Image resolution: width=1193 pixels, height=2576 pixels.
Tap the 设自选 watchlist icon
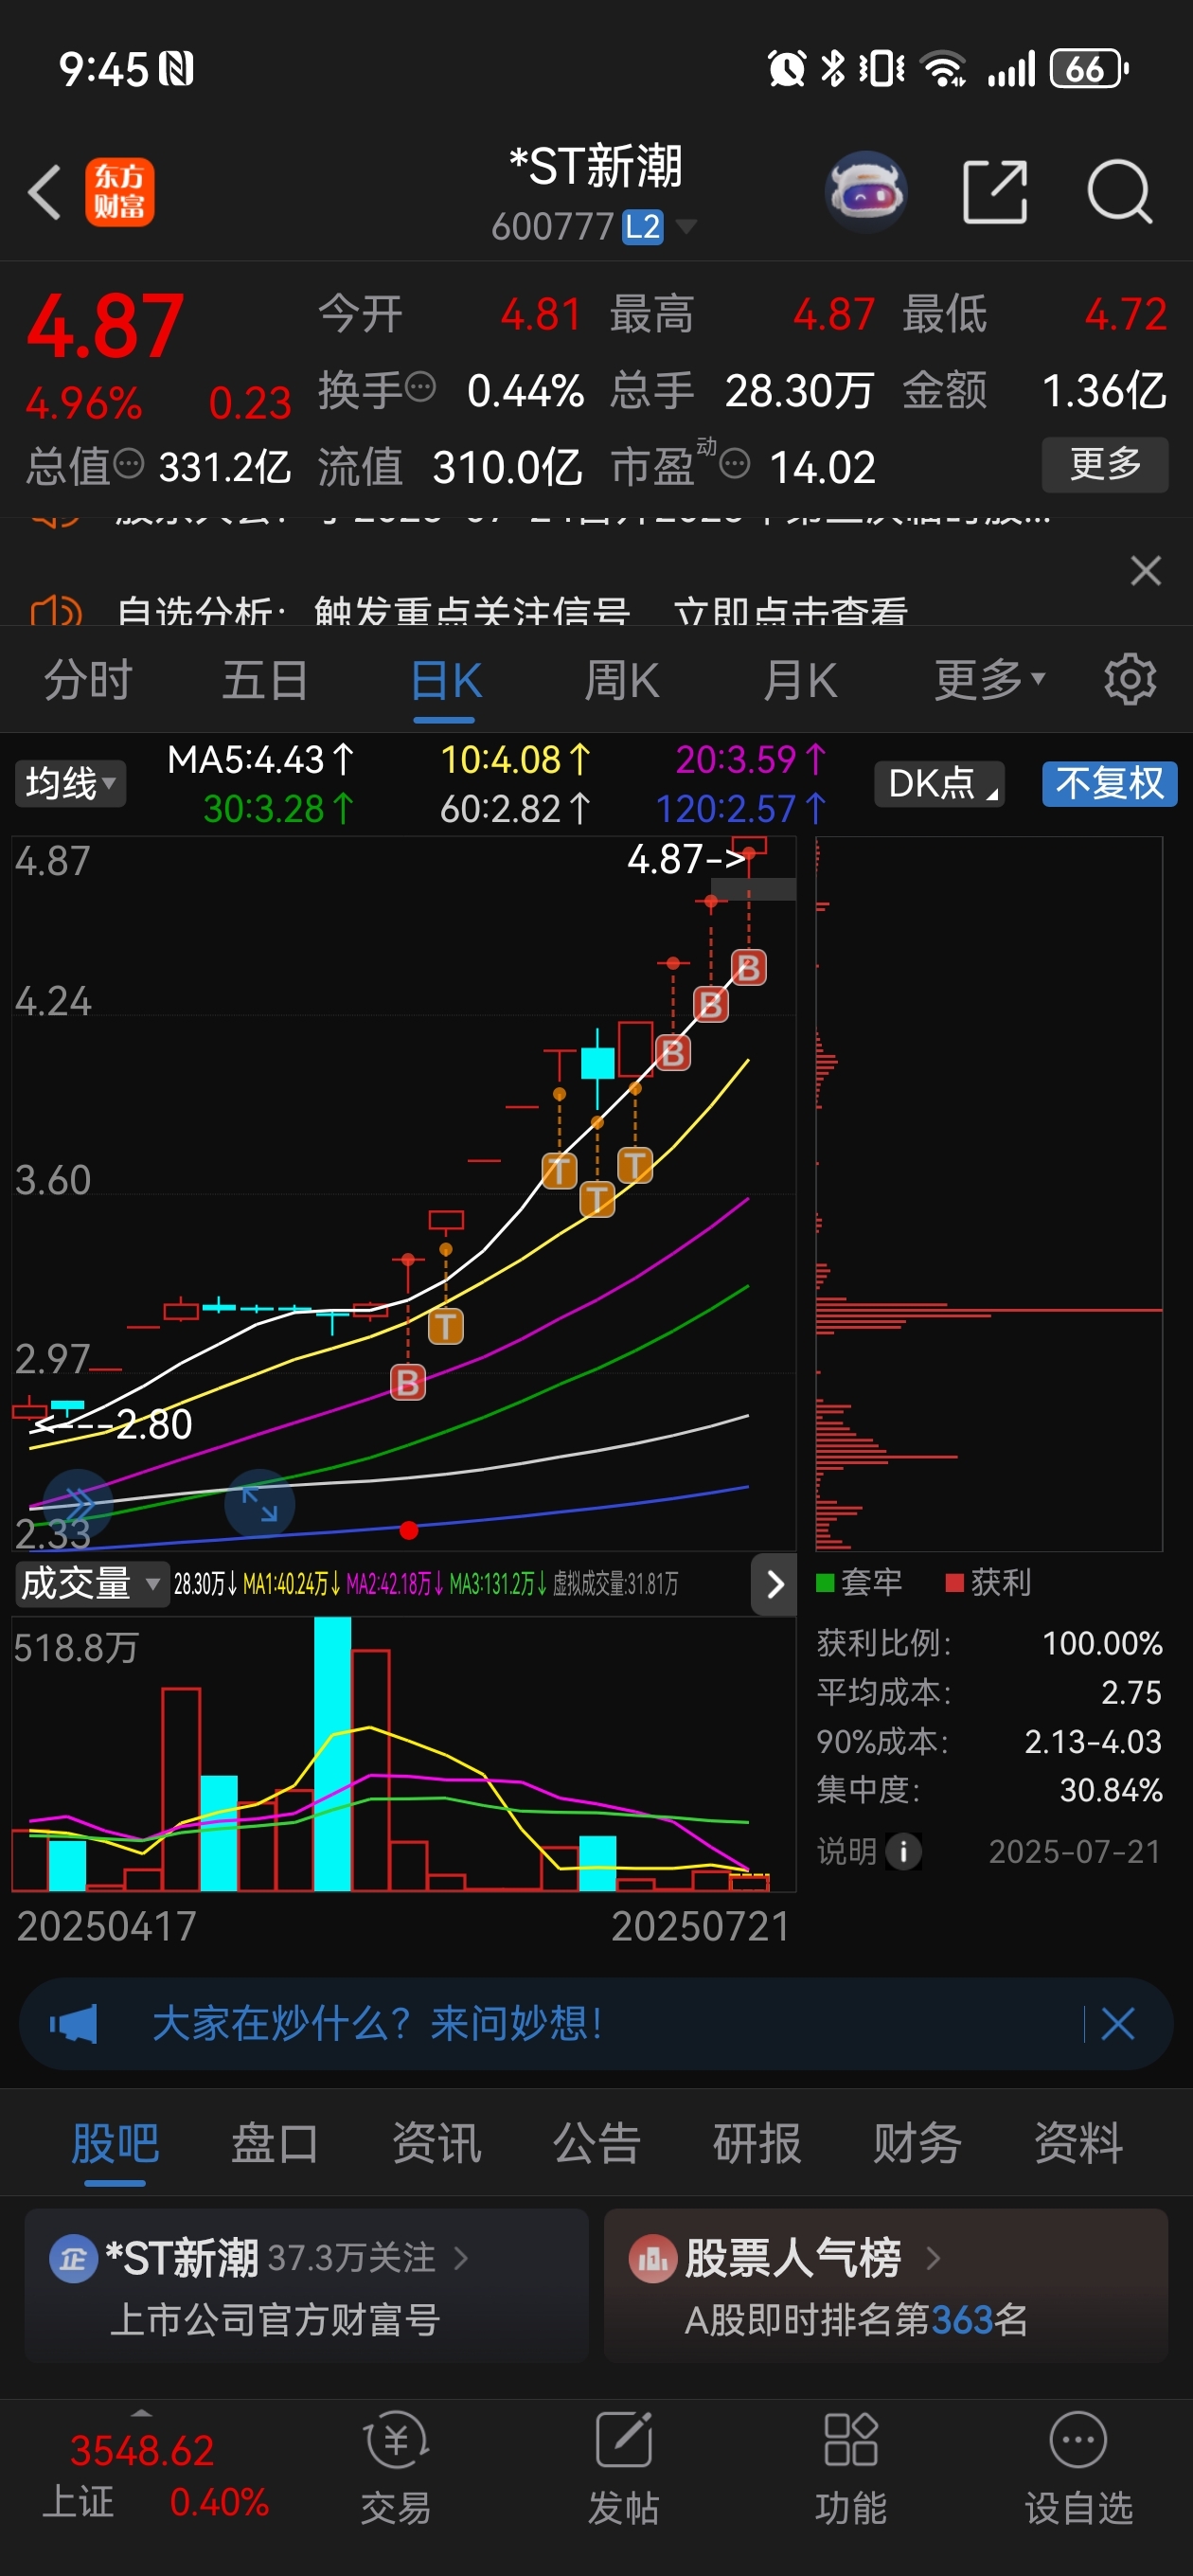point(1078,2441)
